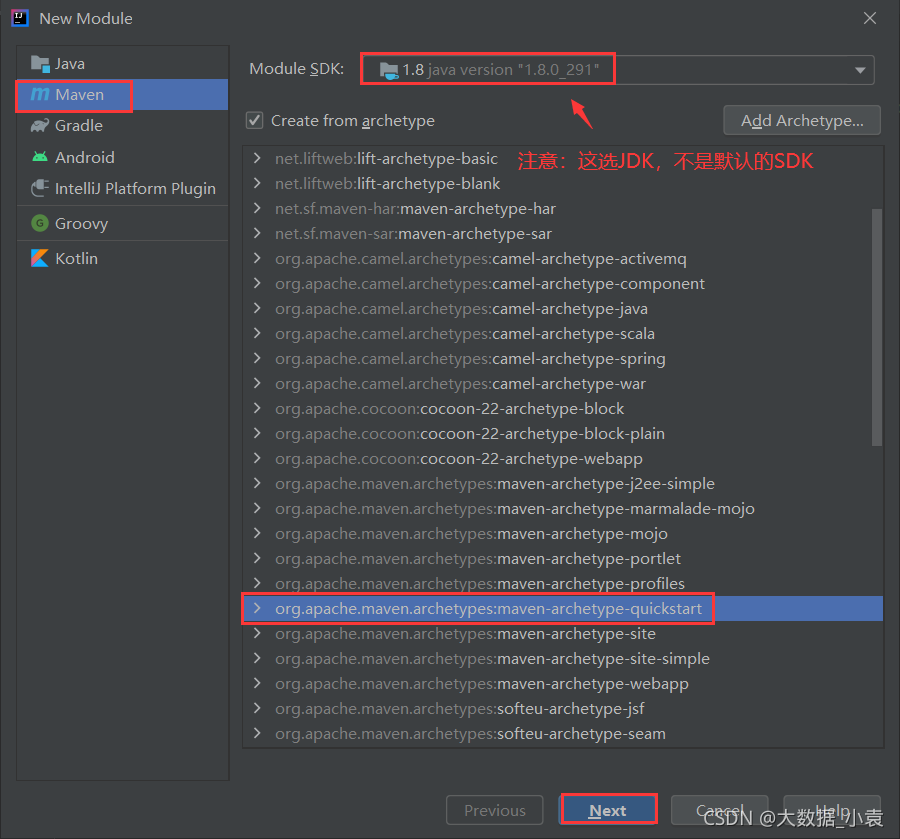Select Gradle module type
900x839 pixels.
123,126
